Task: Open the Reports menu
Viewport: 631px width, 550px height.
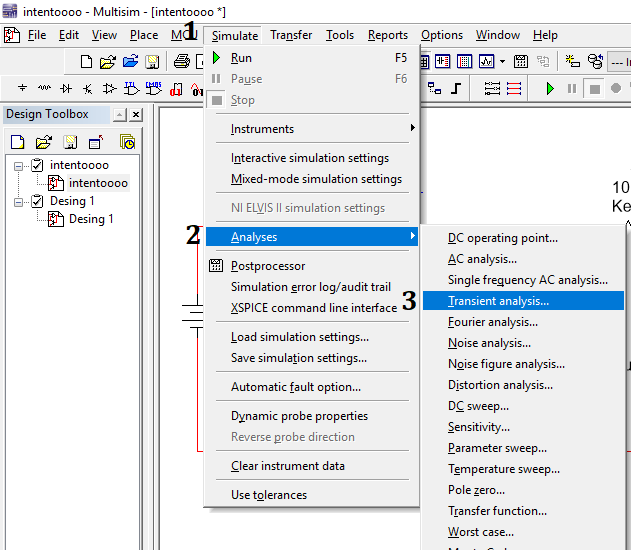Action: pos(388,35)
